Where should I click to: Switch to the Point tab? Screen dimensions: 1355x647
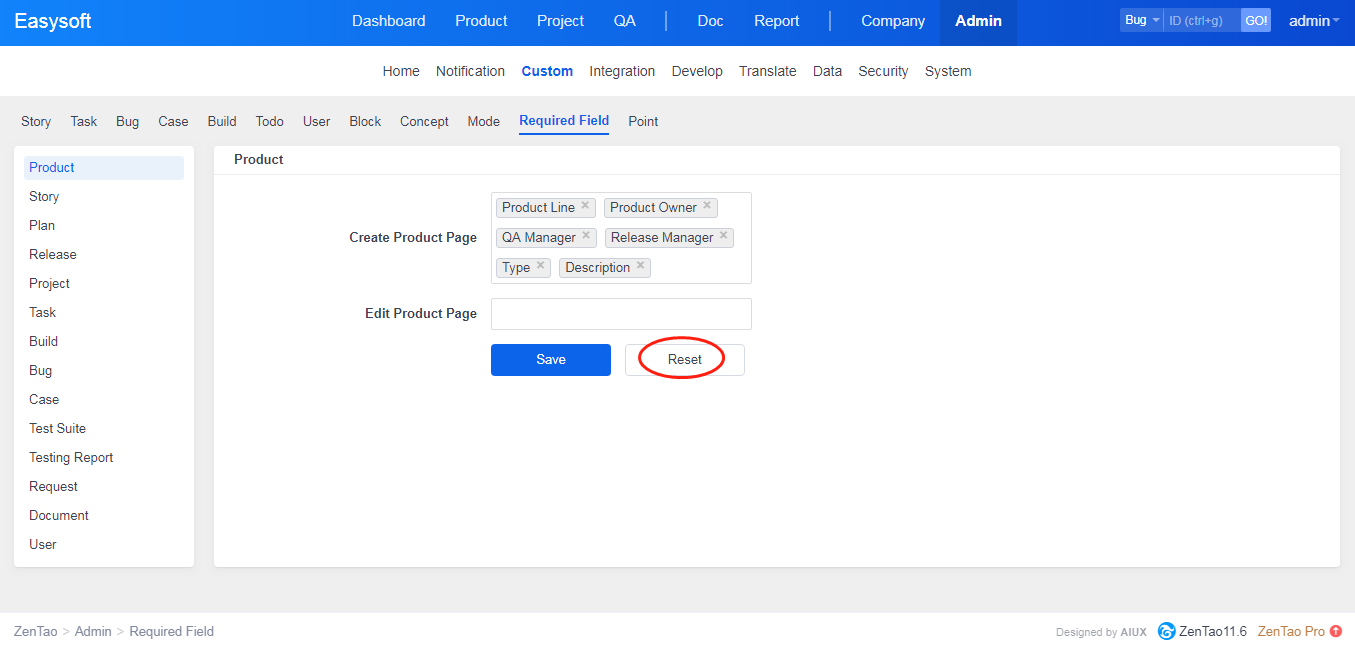(x=643, y=121)
